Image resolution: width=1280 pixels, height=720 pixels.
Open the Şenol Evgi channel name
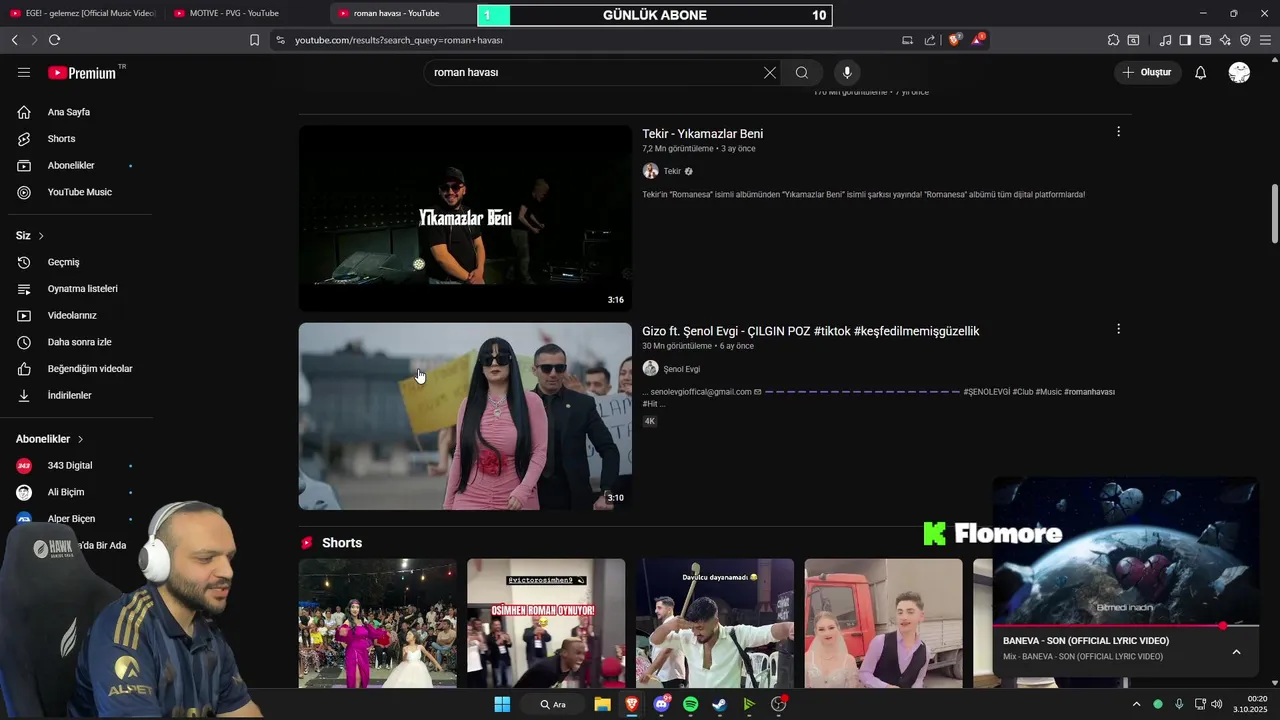[682, 369]
